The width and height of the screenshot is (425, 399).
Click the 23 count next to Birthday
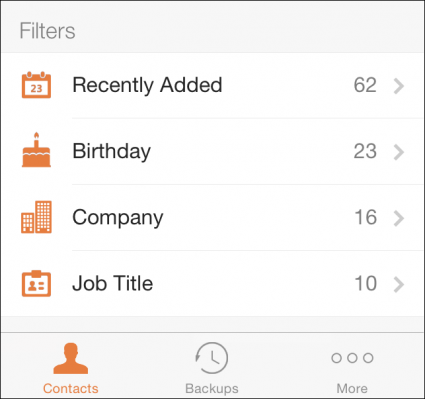click(x=365, y=151)
